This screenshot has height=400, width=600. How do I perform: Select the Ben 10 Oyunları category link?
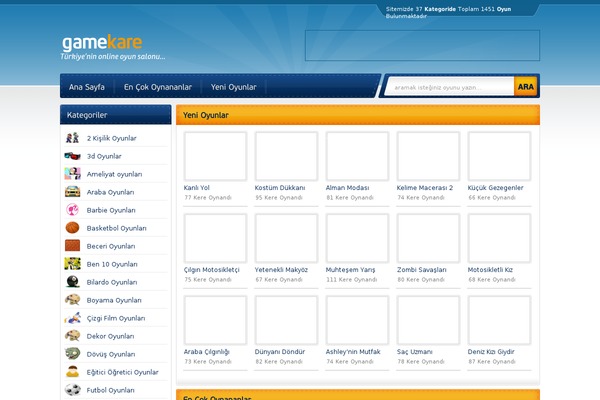tap(112, 264)
